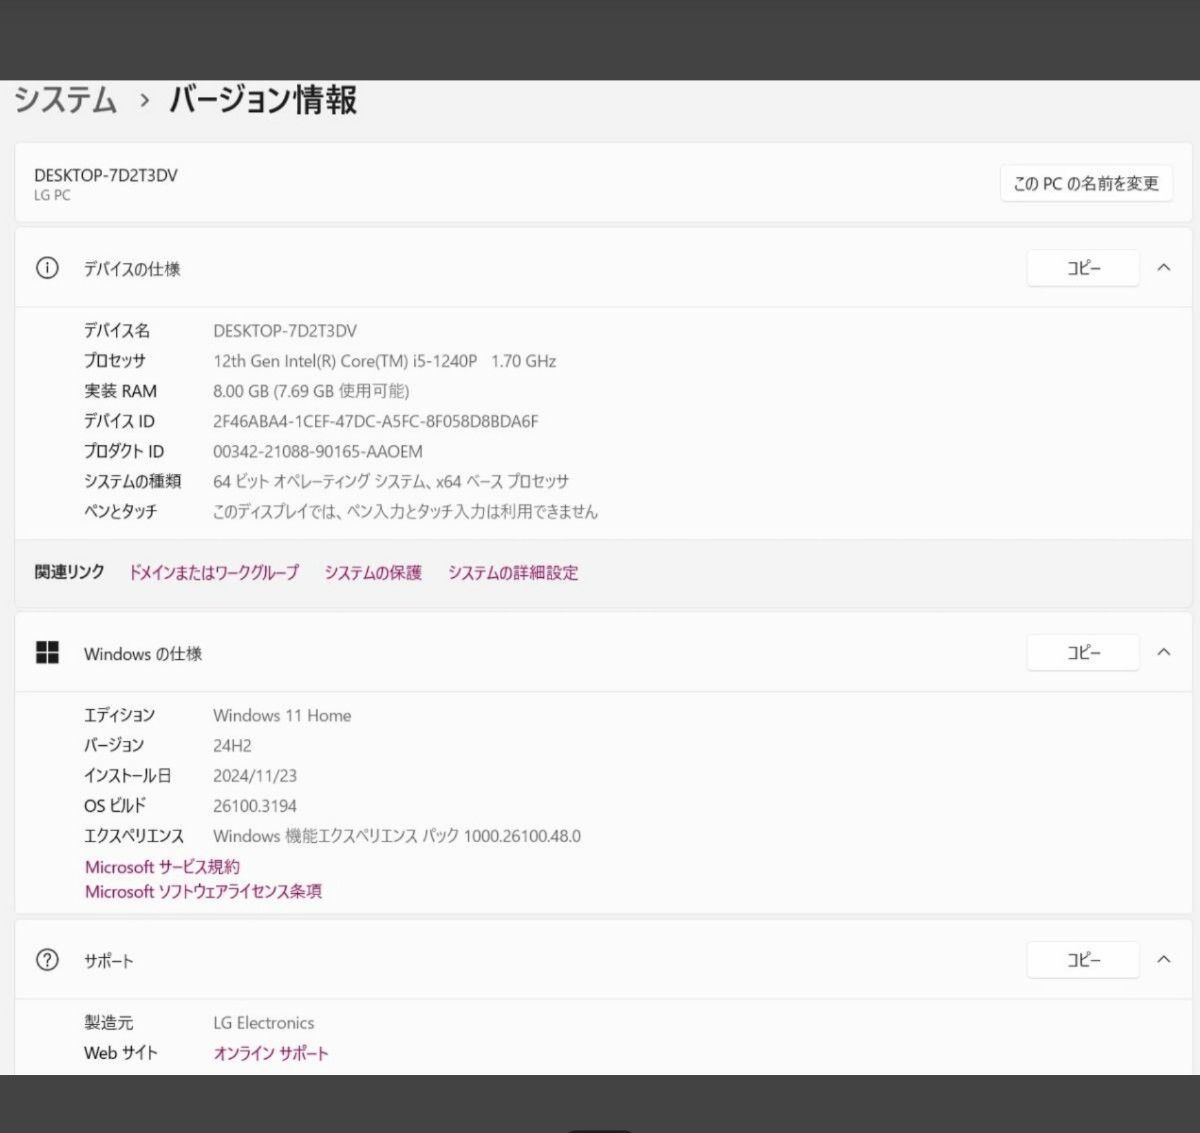Go back to システム breadcrumb
The height and width of the screenshot is (1133, 1200).
[x=66, y=100]
